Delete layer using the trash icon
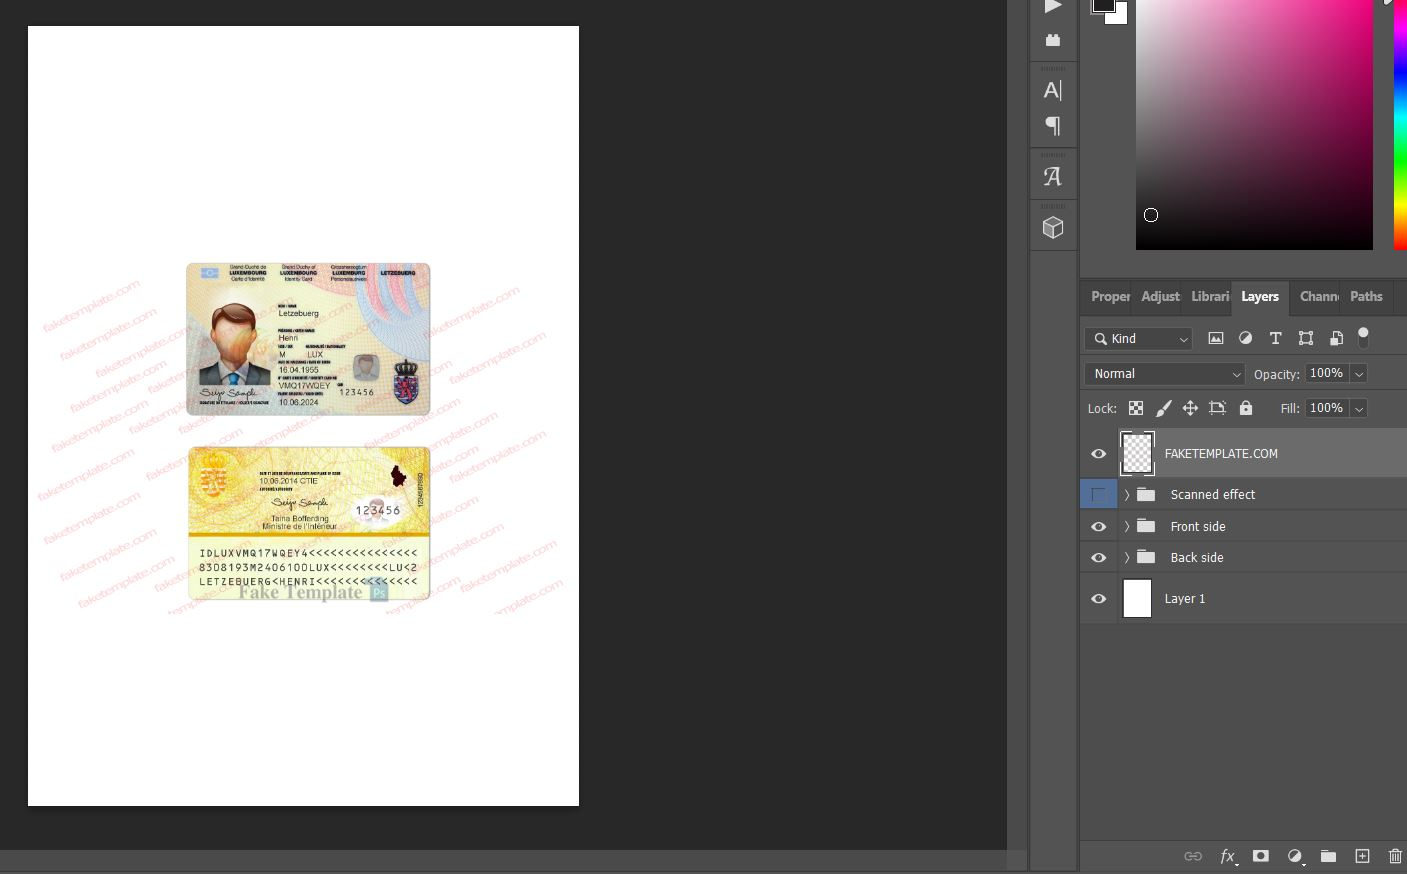 [1395, 856]
